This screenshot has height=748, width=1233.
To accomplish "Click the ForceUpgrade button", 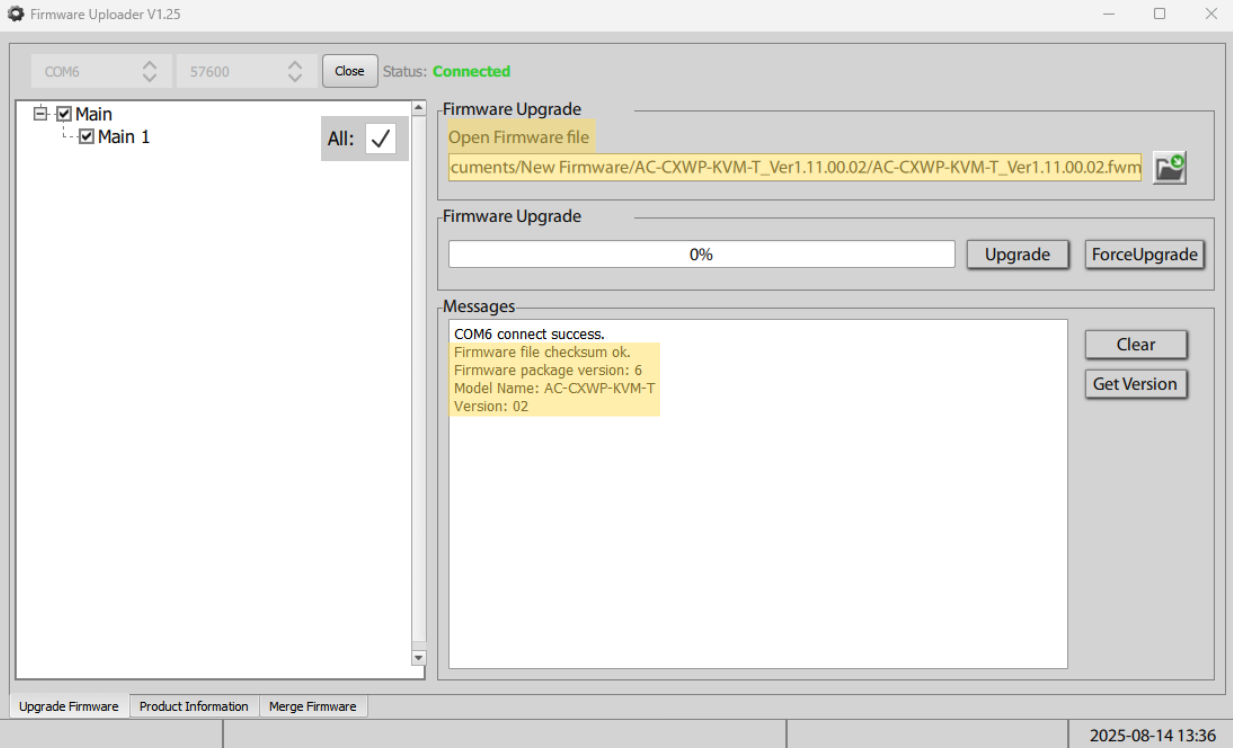I will click(1145, 254).
